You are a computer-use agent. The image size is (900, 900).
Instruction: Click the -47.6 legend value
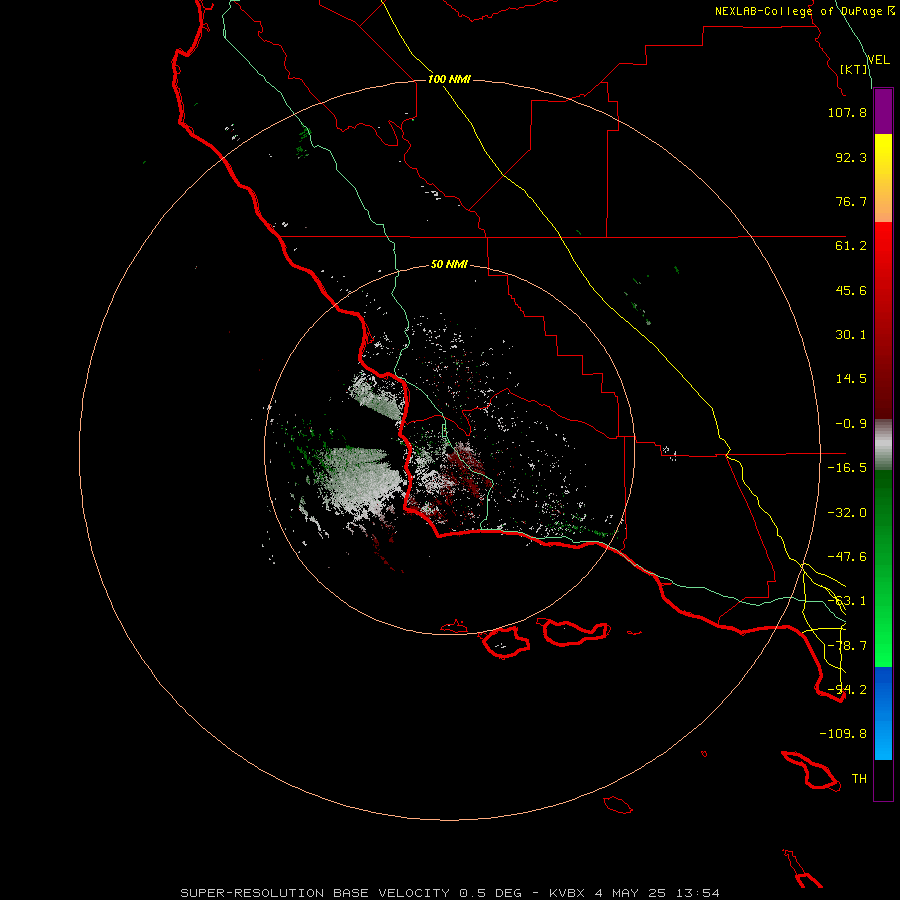(x=847, y=557)
